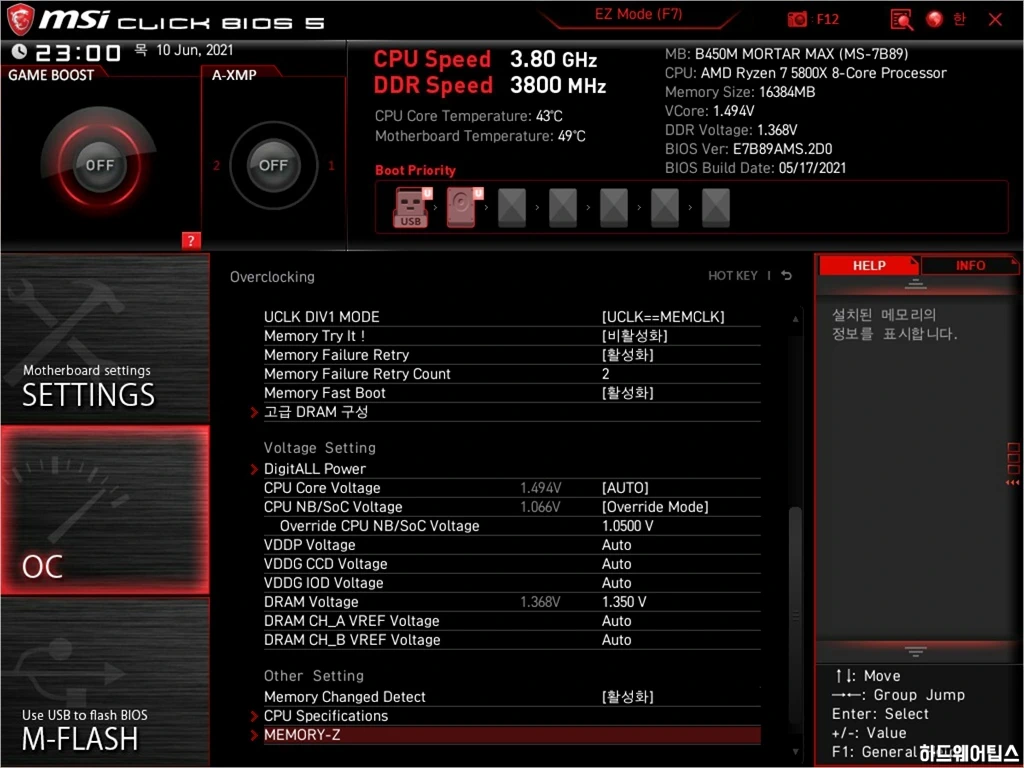Screen dimensions: 1024x768
Task: Expand the CPU Specifications submenu arrow
Action: click(255, 716)
